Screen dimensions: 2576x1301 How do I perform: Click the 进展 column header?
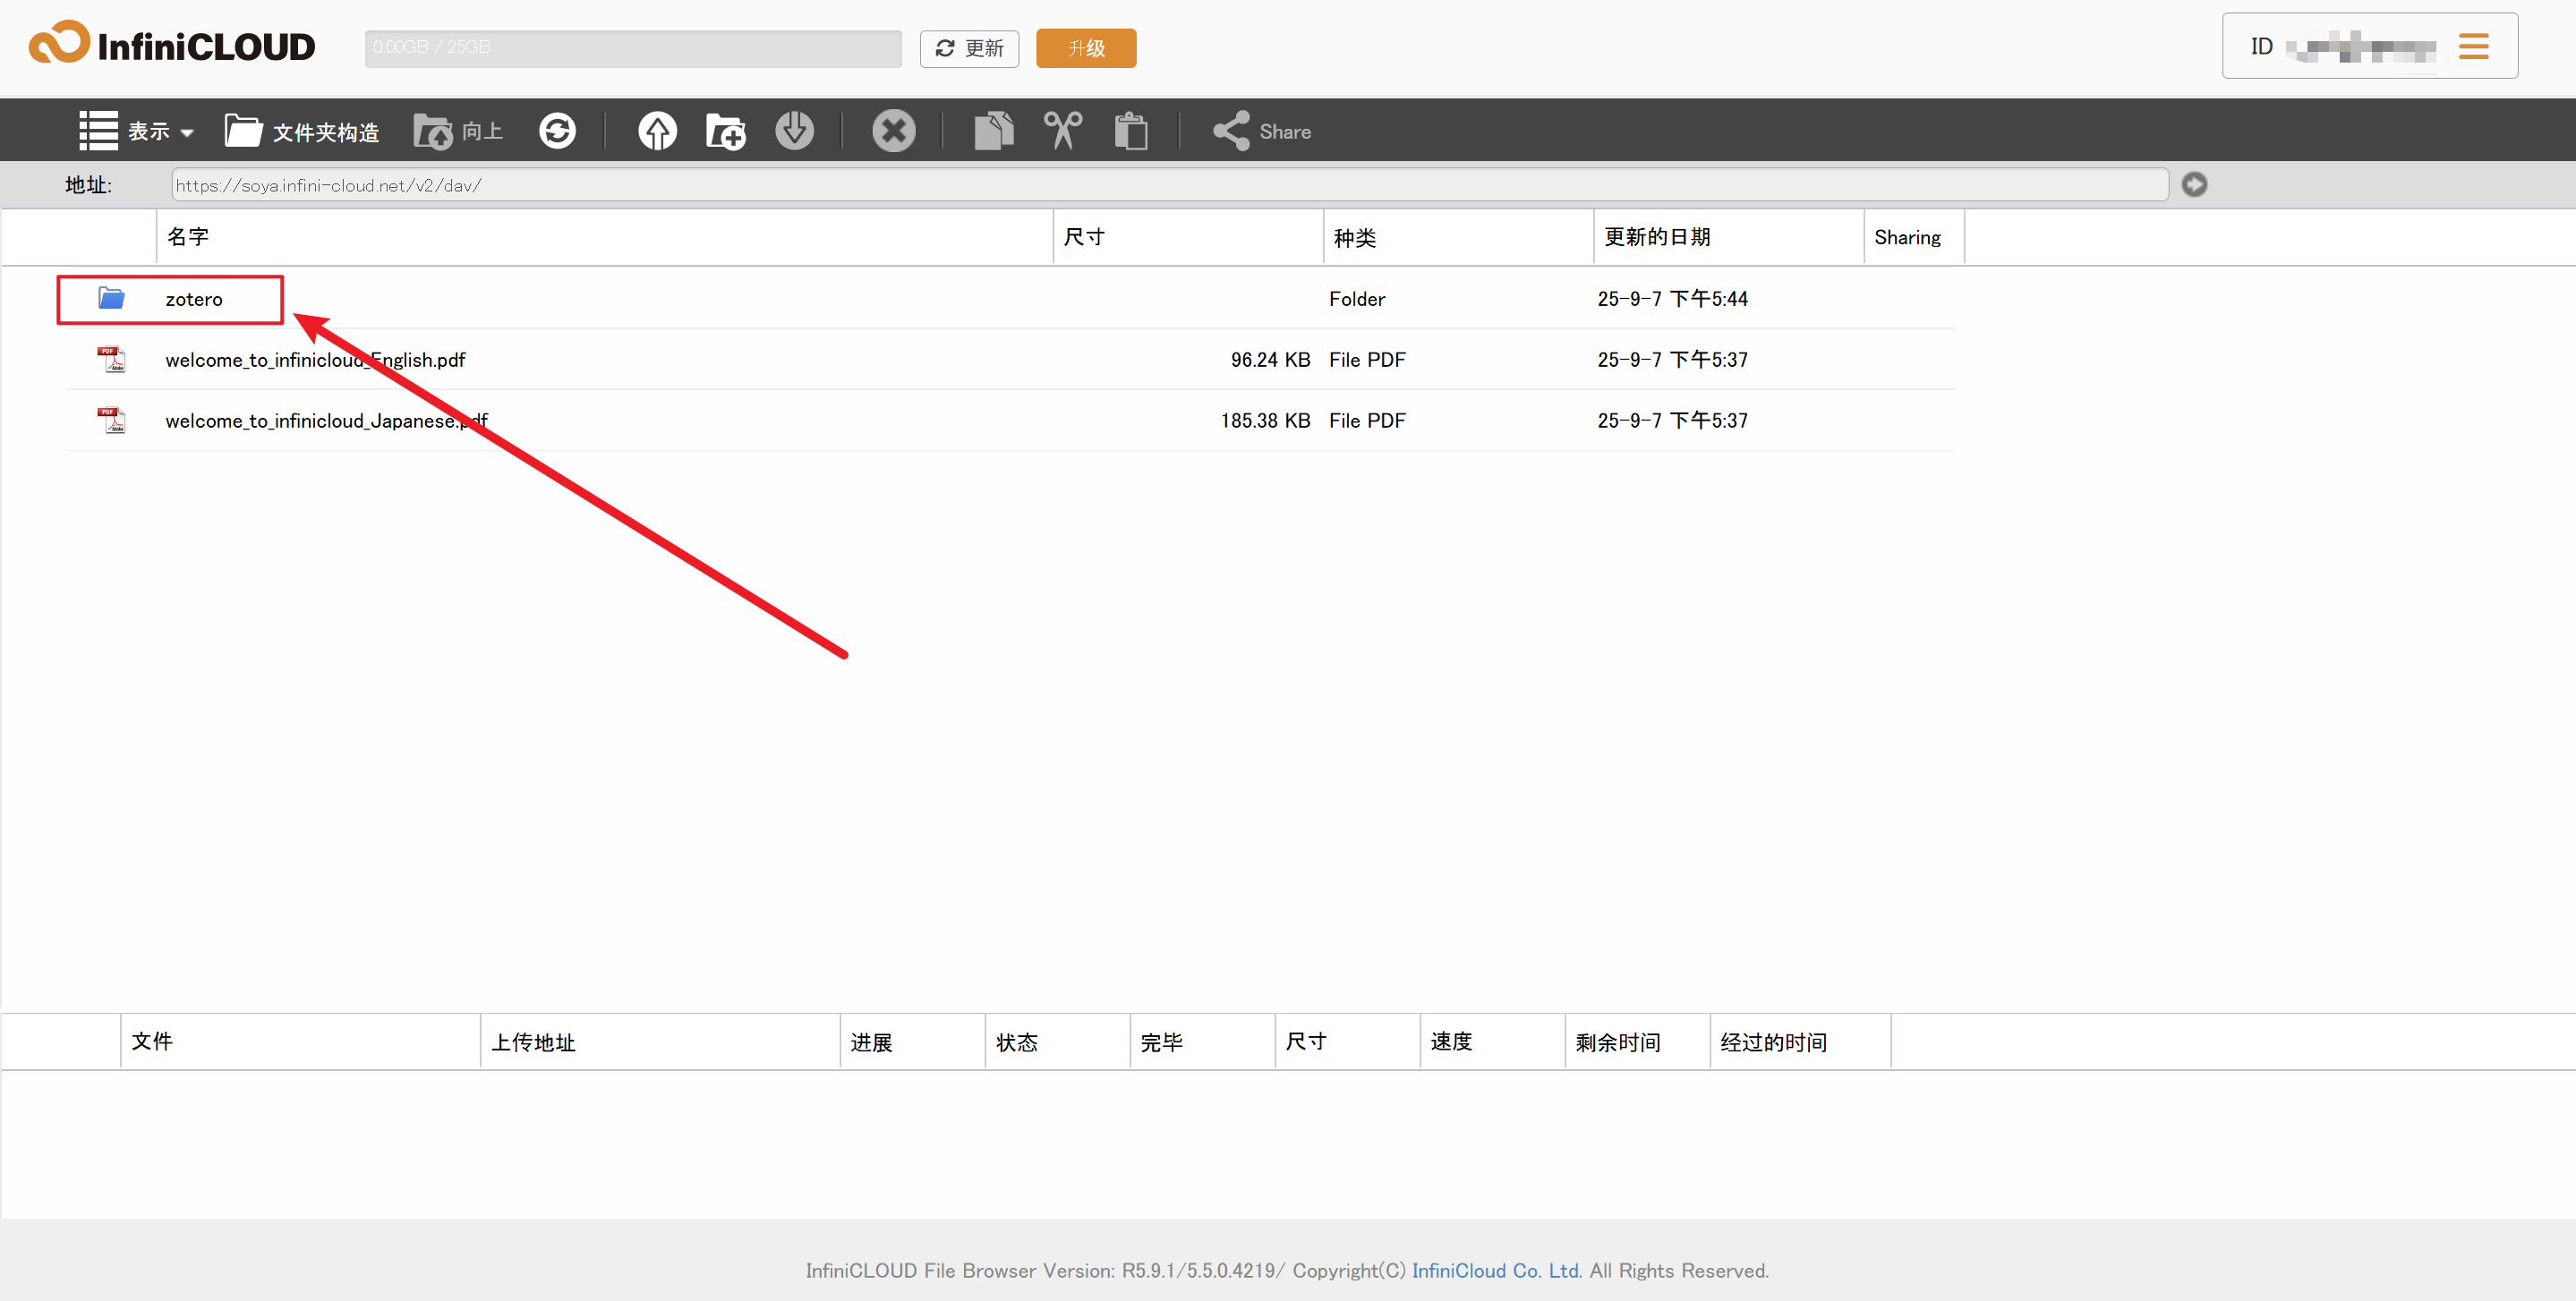pos(912,1041)
